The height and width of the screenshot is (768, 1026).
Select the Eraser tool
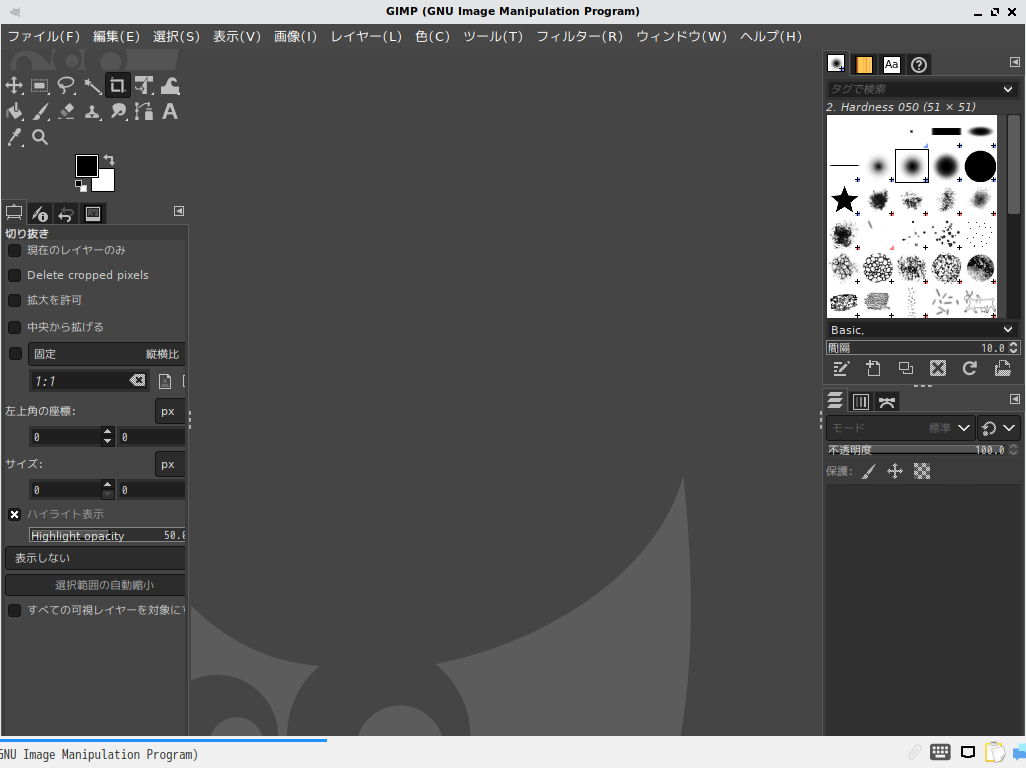tap(66, 112)
